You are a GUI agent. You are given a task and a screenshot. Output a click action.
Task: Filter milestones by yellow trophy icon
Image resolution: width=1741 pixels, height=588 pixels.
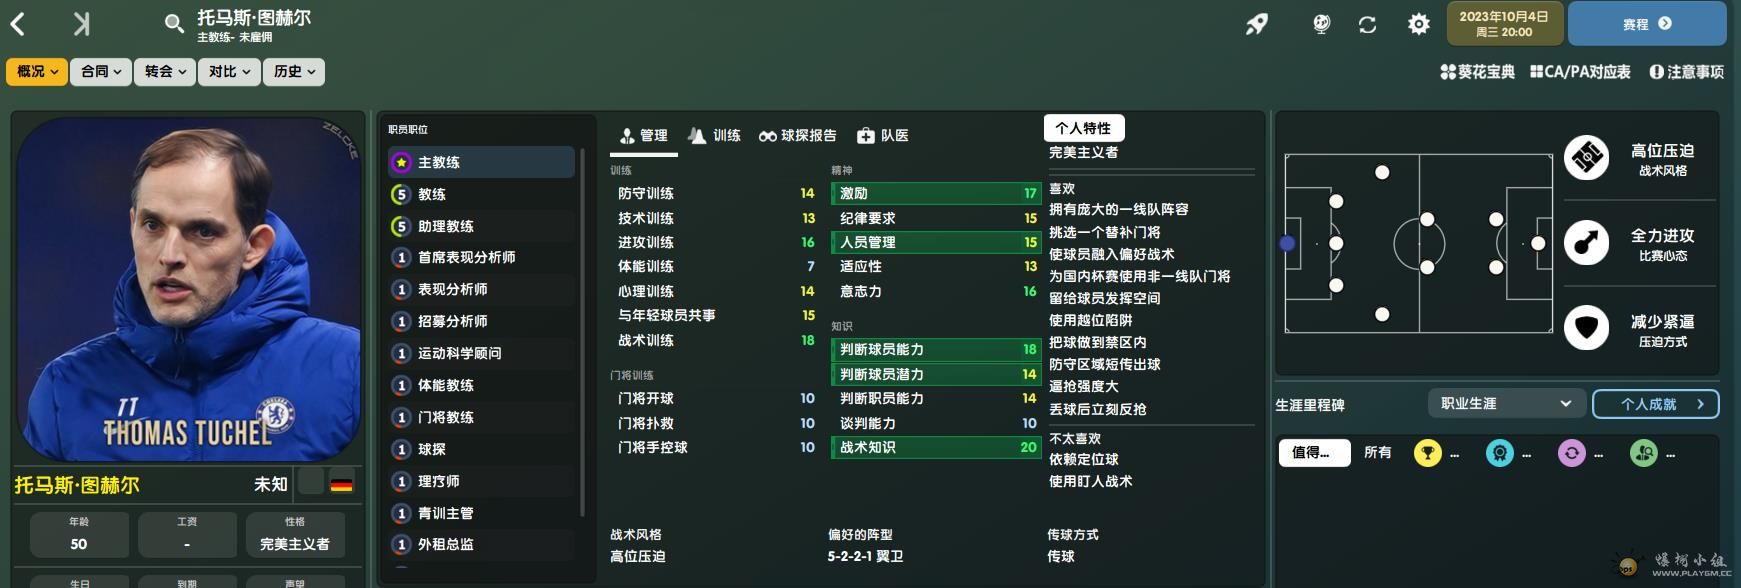(x=1427, y=453)
